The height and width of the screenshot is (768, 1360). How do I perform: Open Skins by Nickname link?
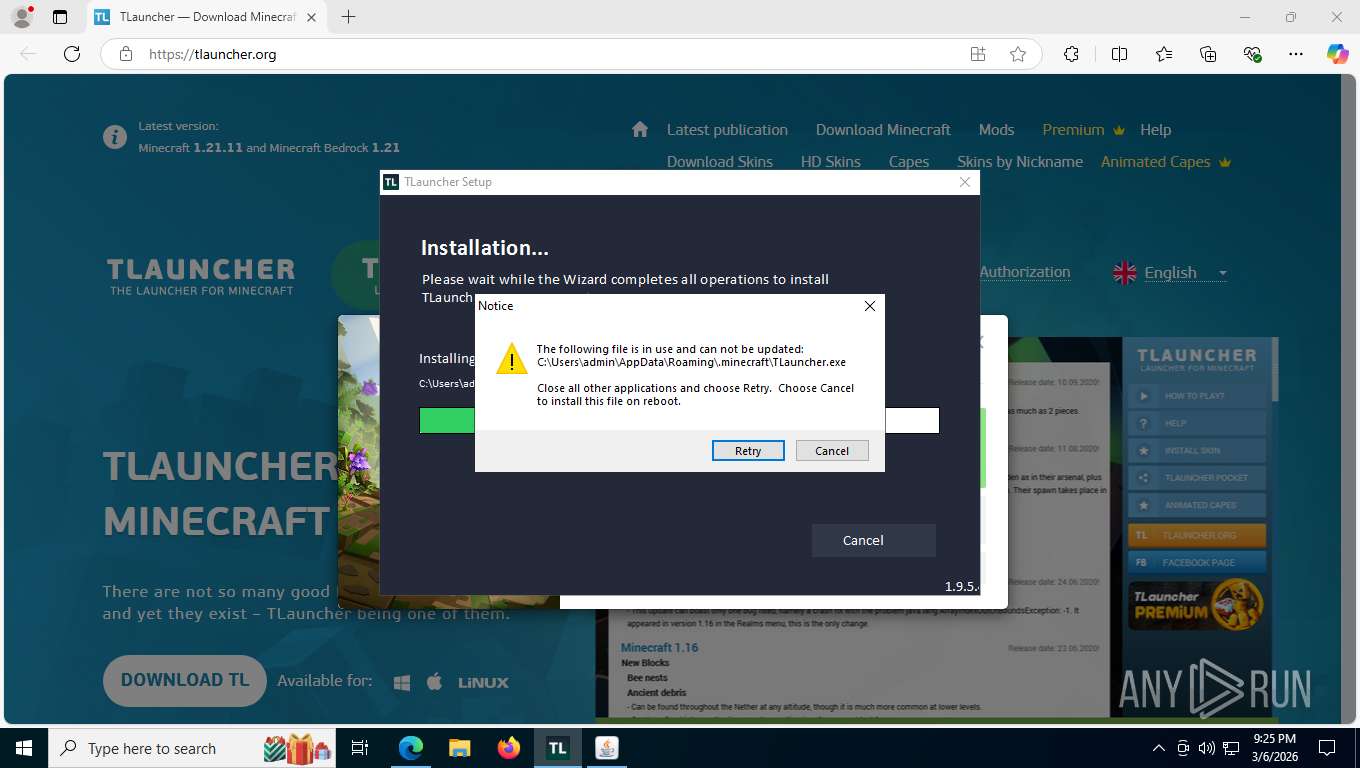[1020, 162]
